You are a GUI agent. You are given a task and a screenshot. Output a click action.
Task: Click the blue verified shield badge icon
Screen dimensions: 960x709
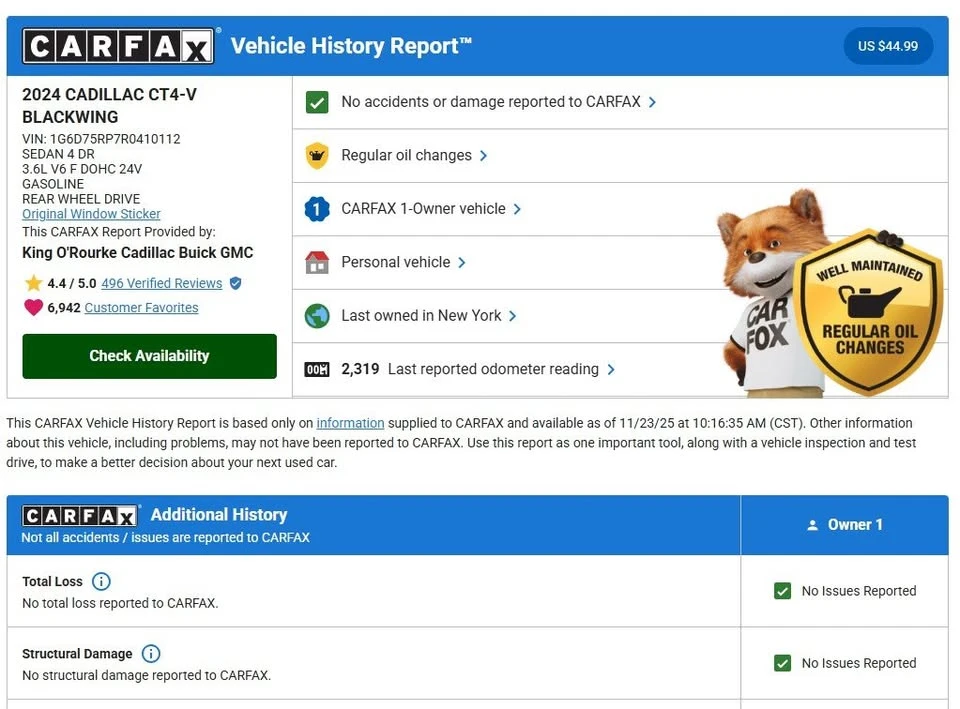coord(236,283)
